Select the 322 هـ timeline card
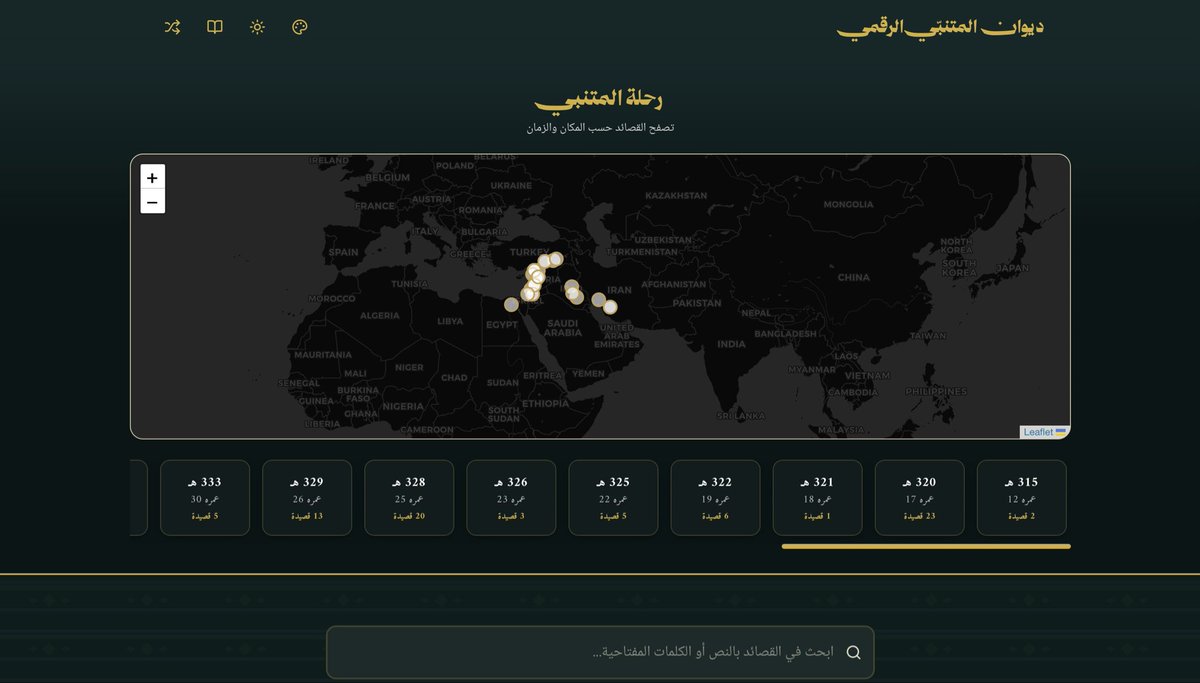The height and width of the screenshot is (683, 1200). click(715, 497)
